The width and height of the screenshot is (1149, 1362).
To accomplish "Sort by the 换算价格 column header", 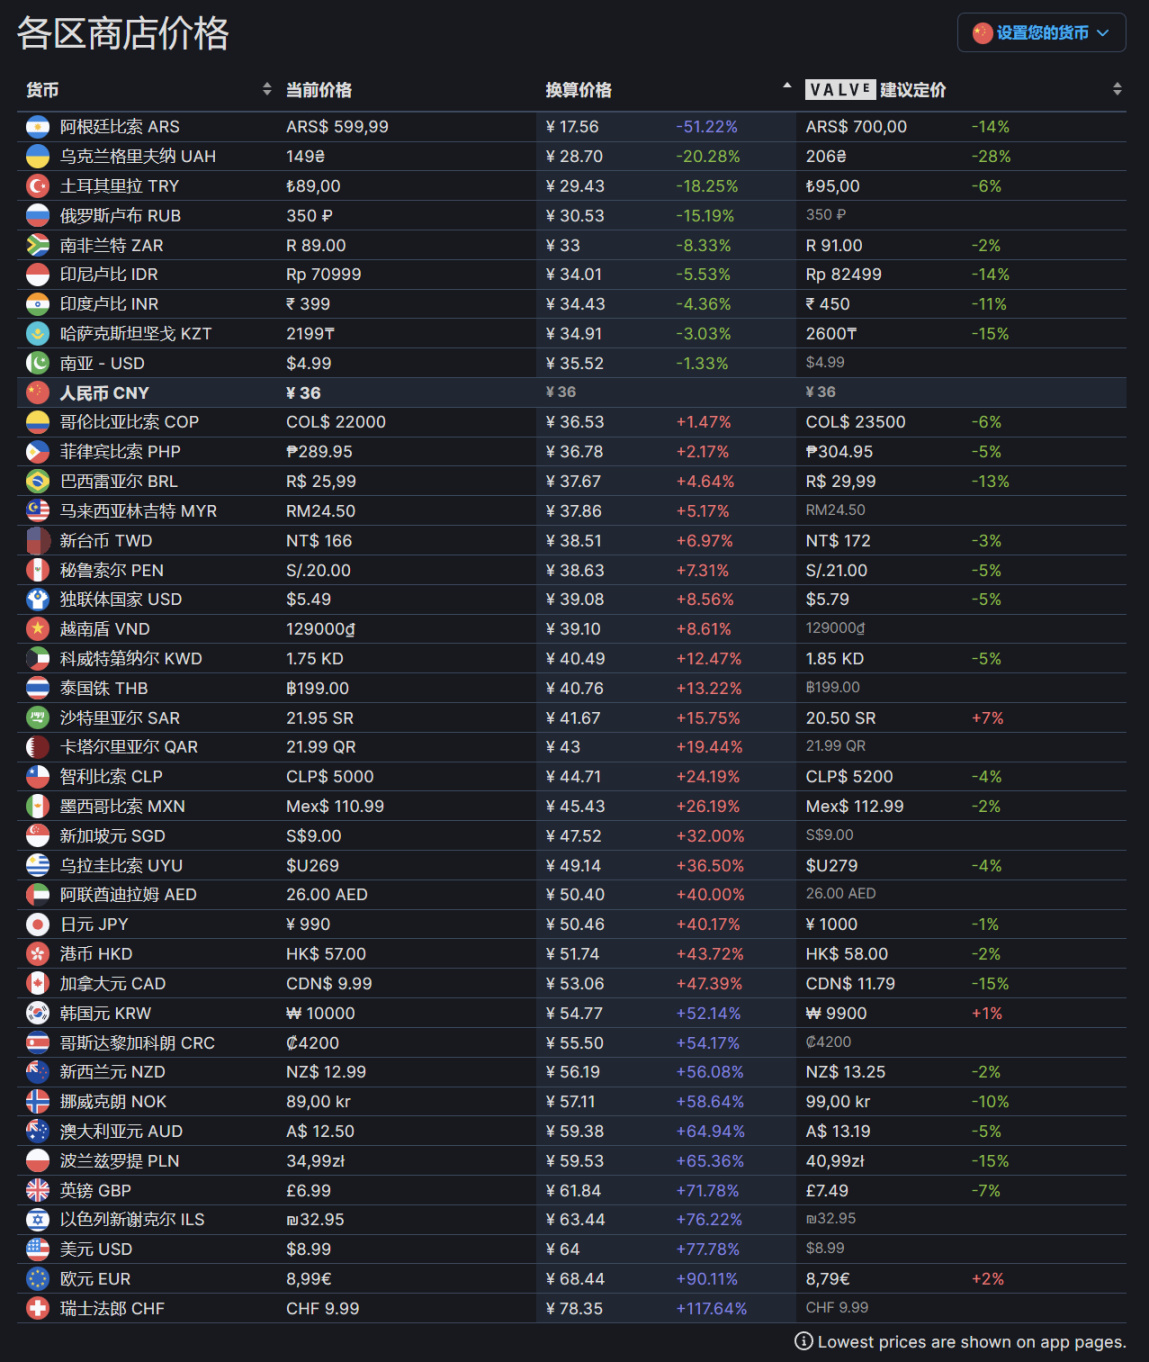I will tap(666, 90).
